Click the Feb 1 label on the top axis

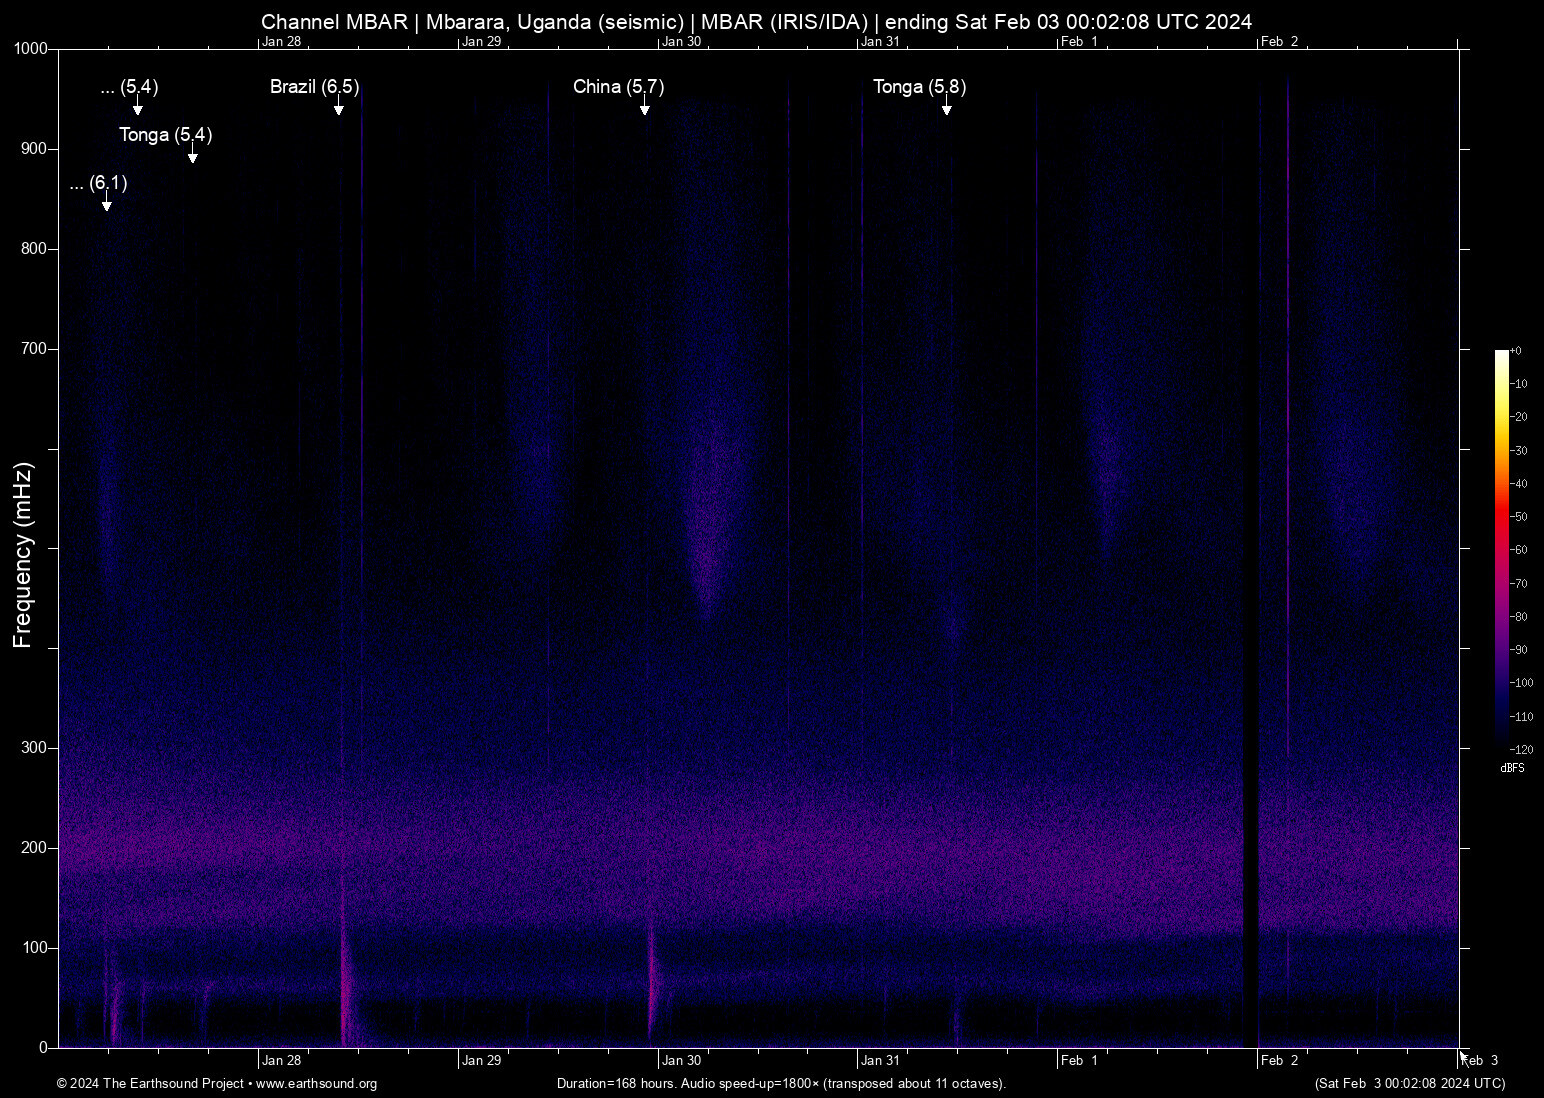click(x=1079, y=41)
